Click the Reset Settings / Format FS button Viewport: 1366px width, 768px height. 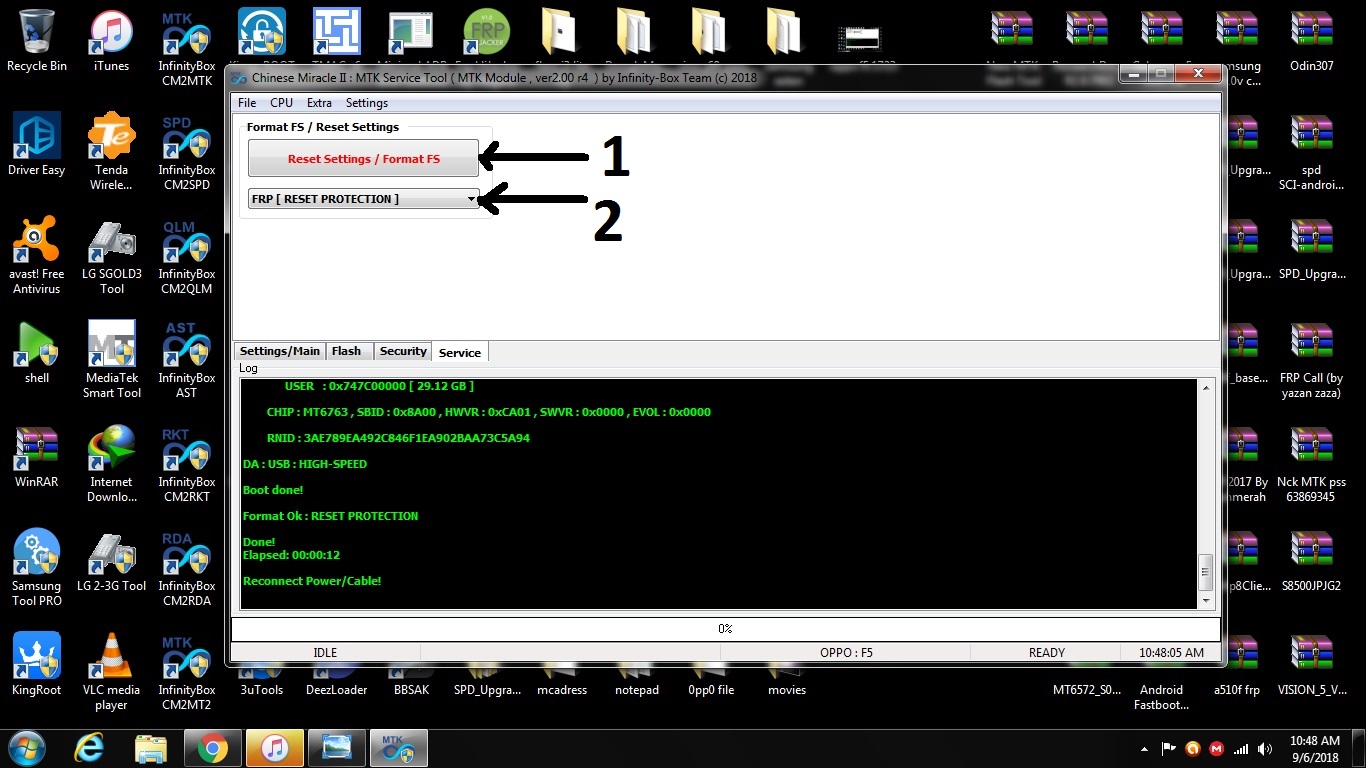tap(364, 159)
